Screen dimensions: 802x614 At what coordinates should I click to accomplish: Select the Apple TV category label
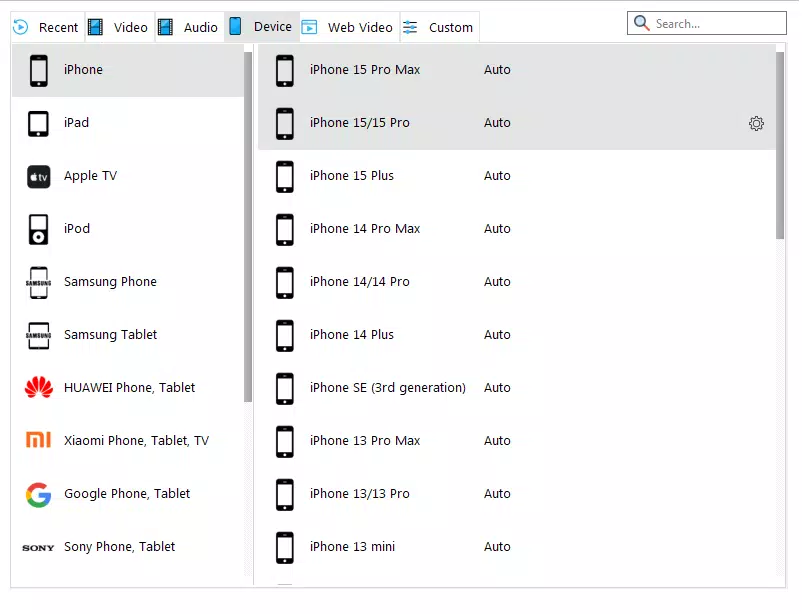click(x=90, y=176)
